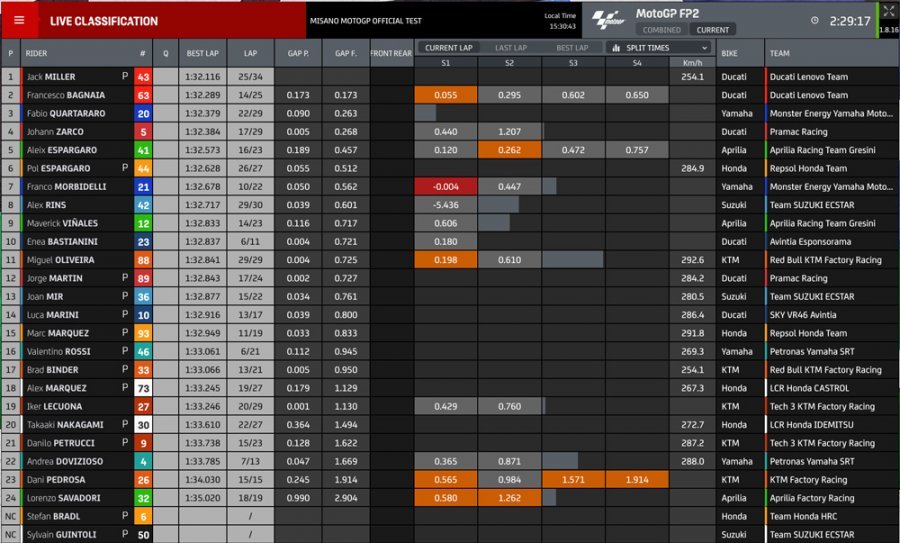The height and width of the screenshot is (543, 900).
Task: Open the hamburger menu
Action: (x=19, y=20)
